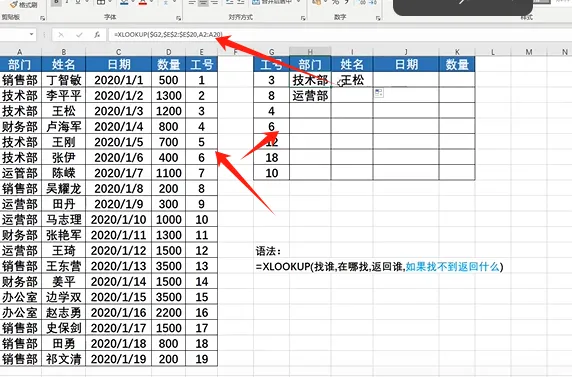572x377 pixels.
Task: Select cell G7 with 工号 18
Action: (271, 157)
